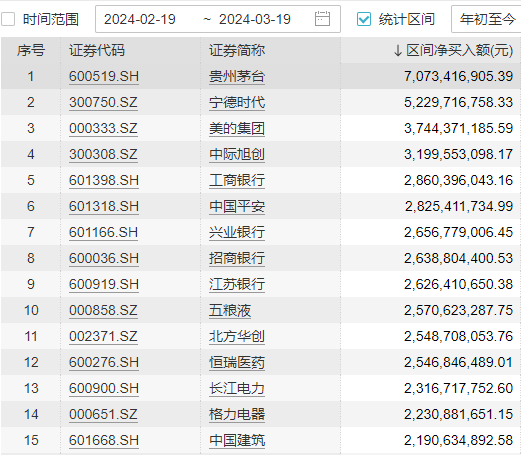The width and height of the screenshot is (521, 455).
Task: Open 兴业银行 stock name link
Action: 237,232
